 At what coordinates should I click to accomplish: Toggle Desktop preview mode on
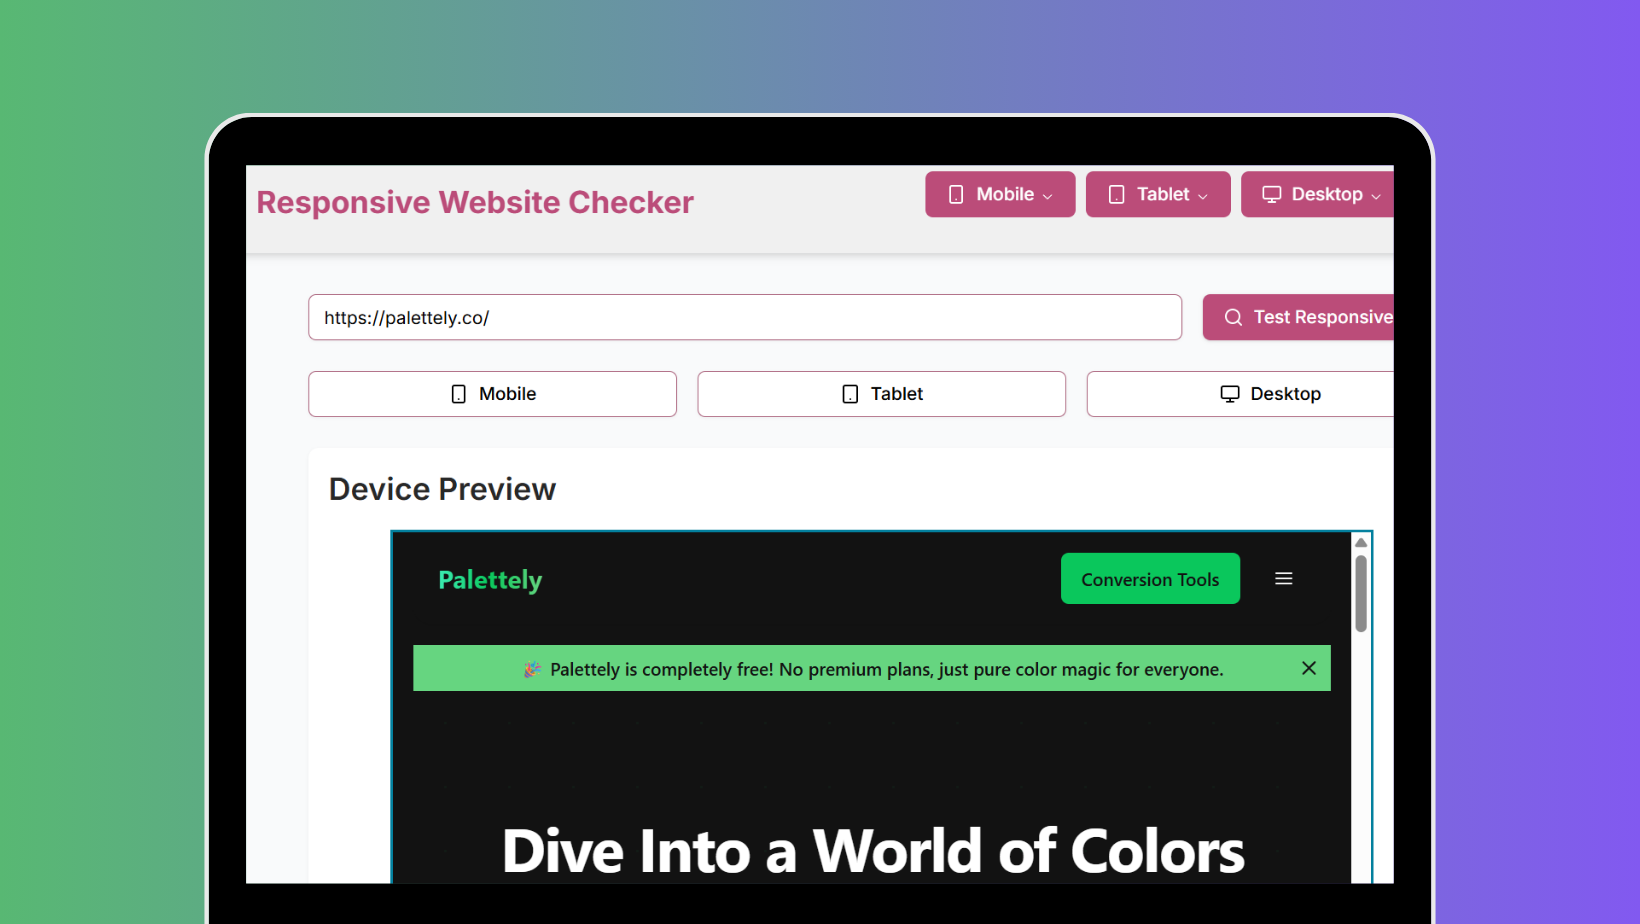[x=1270, y=393]
